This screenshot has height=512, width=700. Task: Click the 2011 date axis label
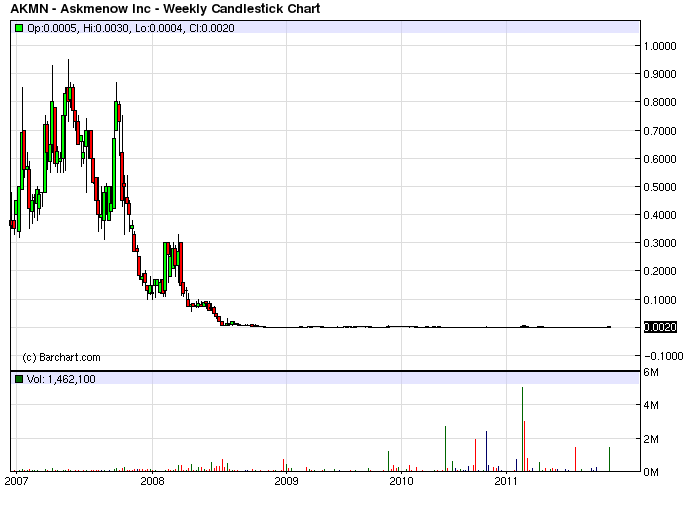pyautogui.click(x=506, y=481)
